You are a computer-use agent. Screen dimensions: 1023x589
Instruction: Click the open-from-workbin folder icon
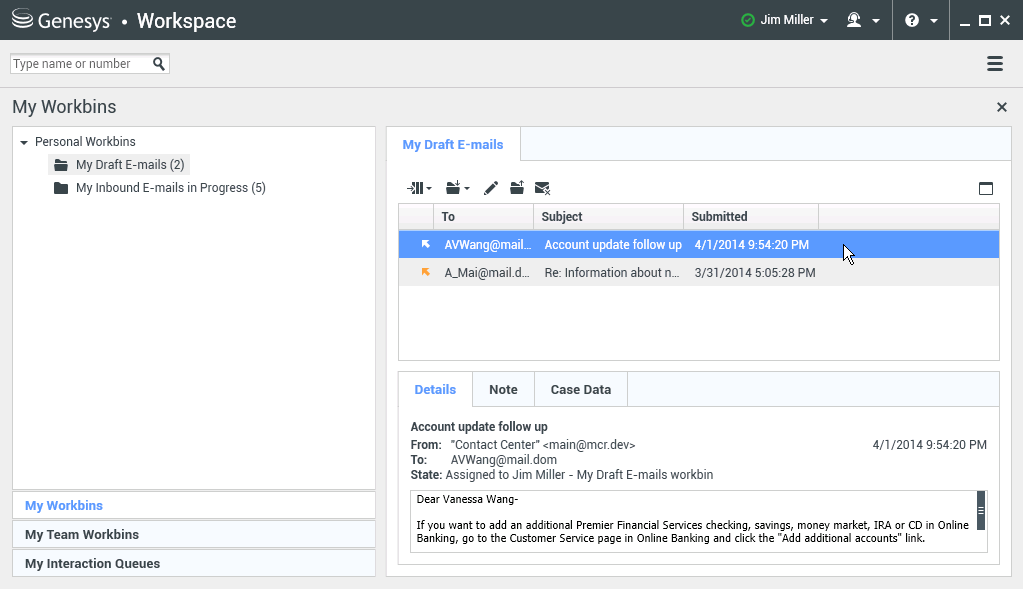click(517, 188)
